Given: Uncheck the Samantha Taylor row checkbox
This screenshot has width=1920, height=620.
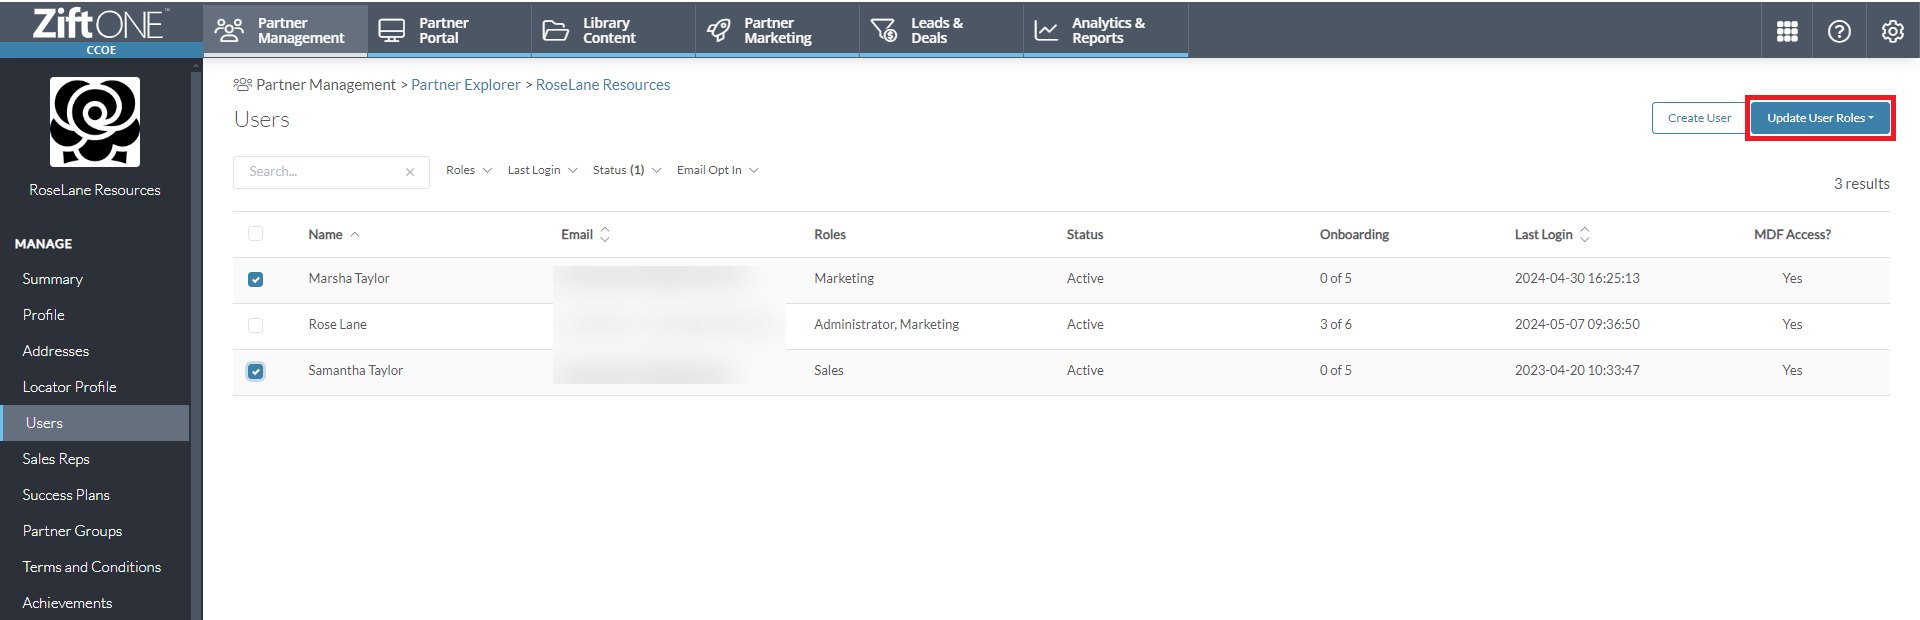Looking at the screenshot, I should pyautogui.click(x=255, y=371).
